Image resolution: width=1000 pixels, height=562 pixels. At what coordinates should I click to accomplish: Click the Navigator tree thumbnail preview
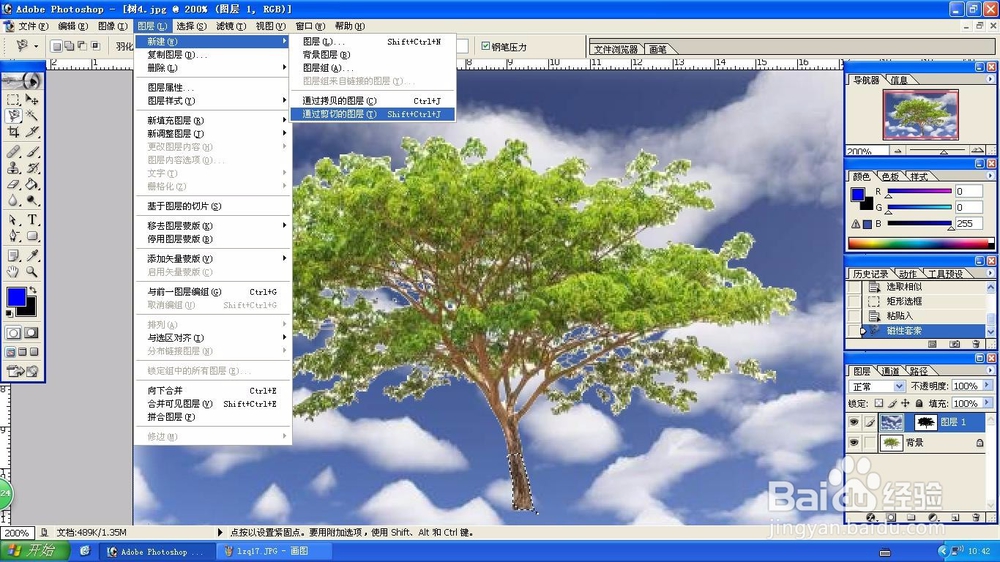tap(920, 115)
